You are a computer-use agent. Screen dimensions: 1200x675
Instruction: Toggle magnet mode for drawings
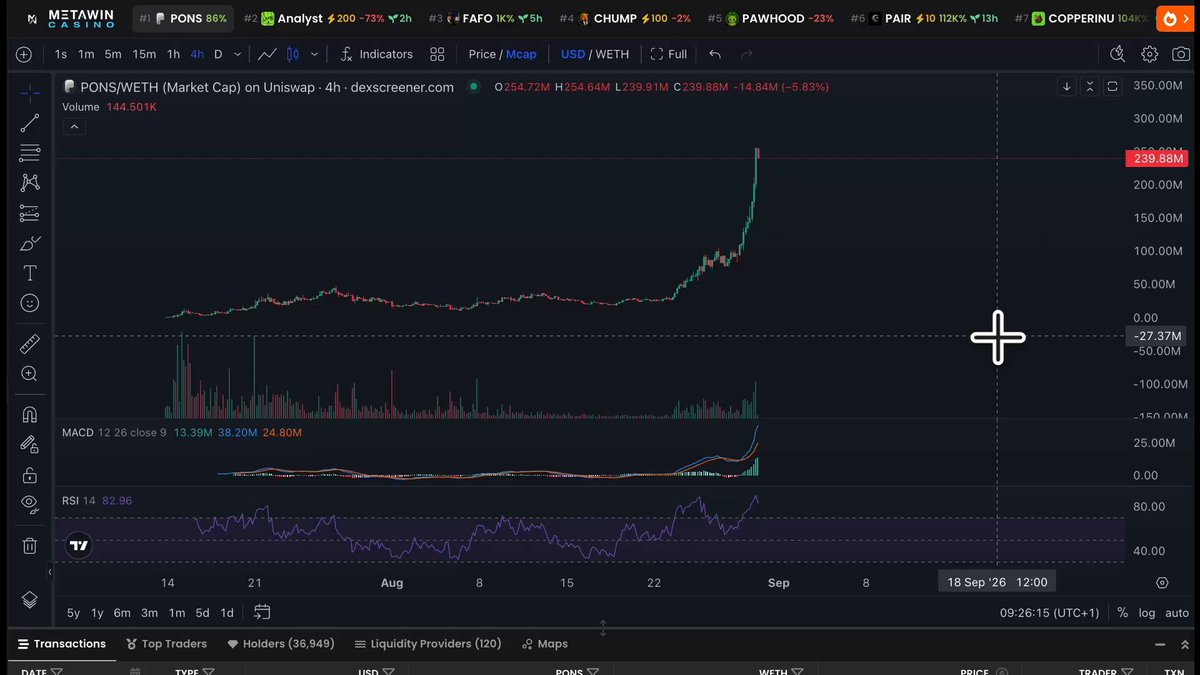pyautogui.click(x=30, y=414)
